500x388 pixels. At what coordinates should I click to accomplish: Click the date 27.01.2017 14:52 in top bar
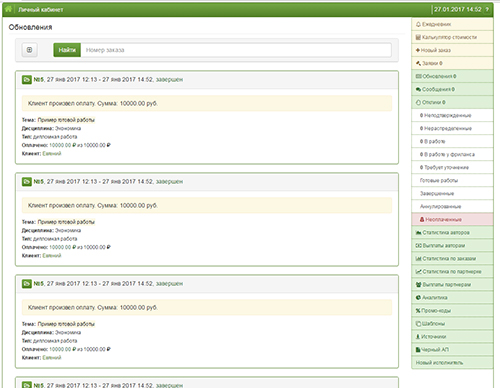(x=457, y=10)
